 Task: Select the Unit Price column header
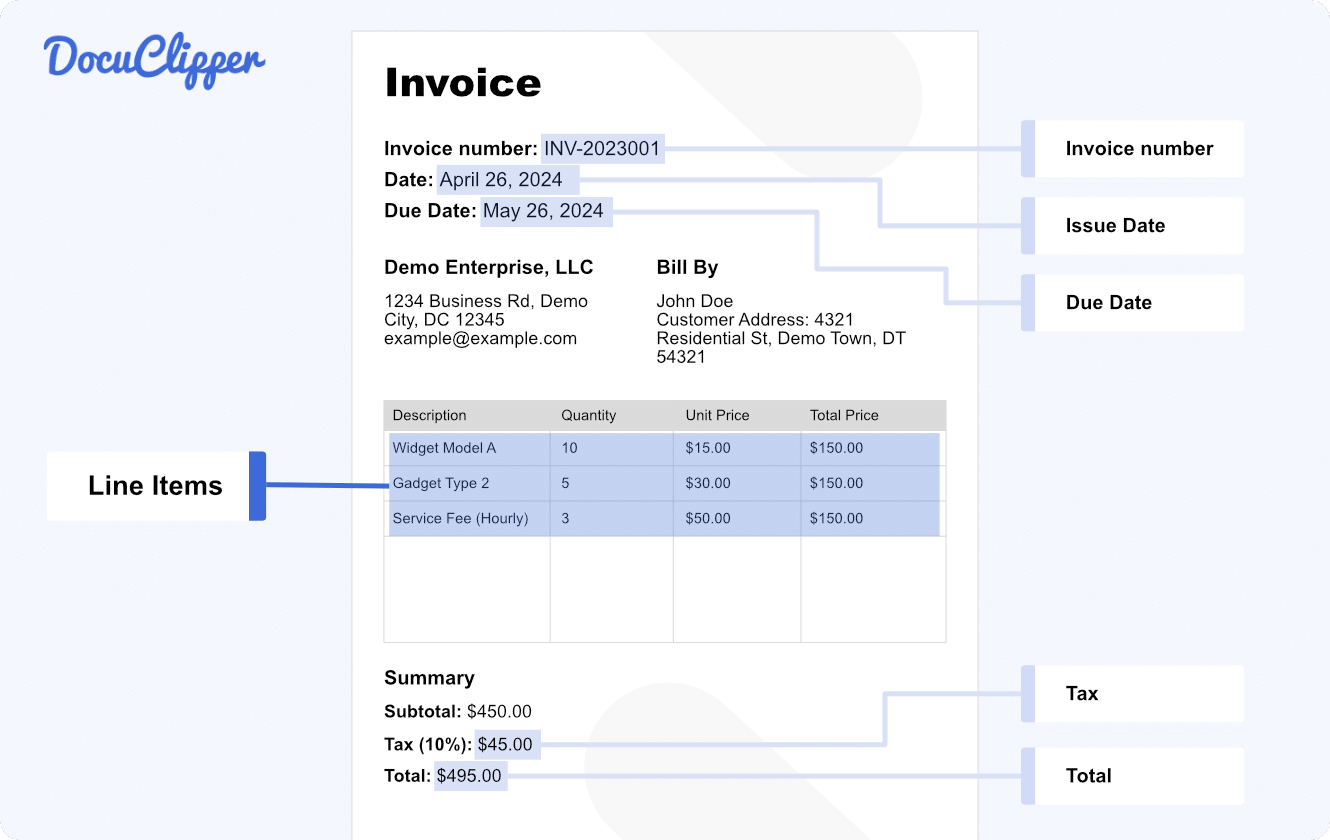(x=717, y=415)
